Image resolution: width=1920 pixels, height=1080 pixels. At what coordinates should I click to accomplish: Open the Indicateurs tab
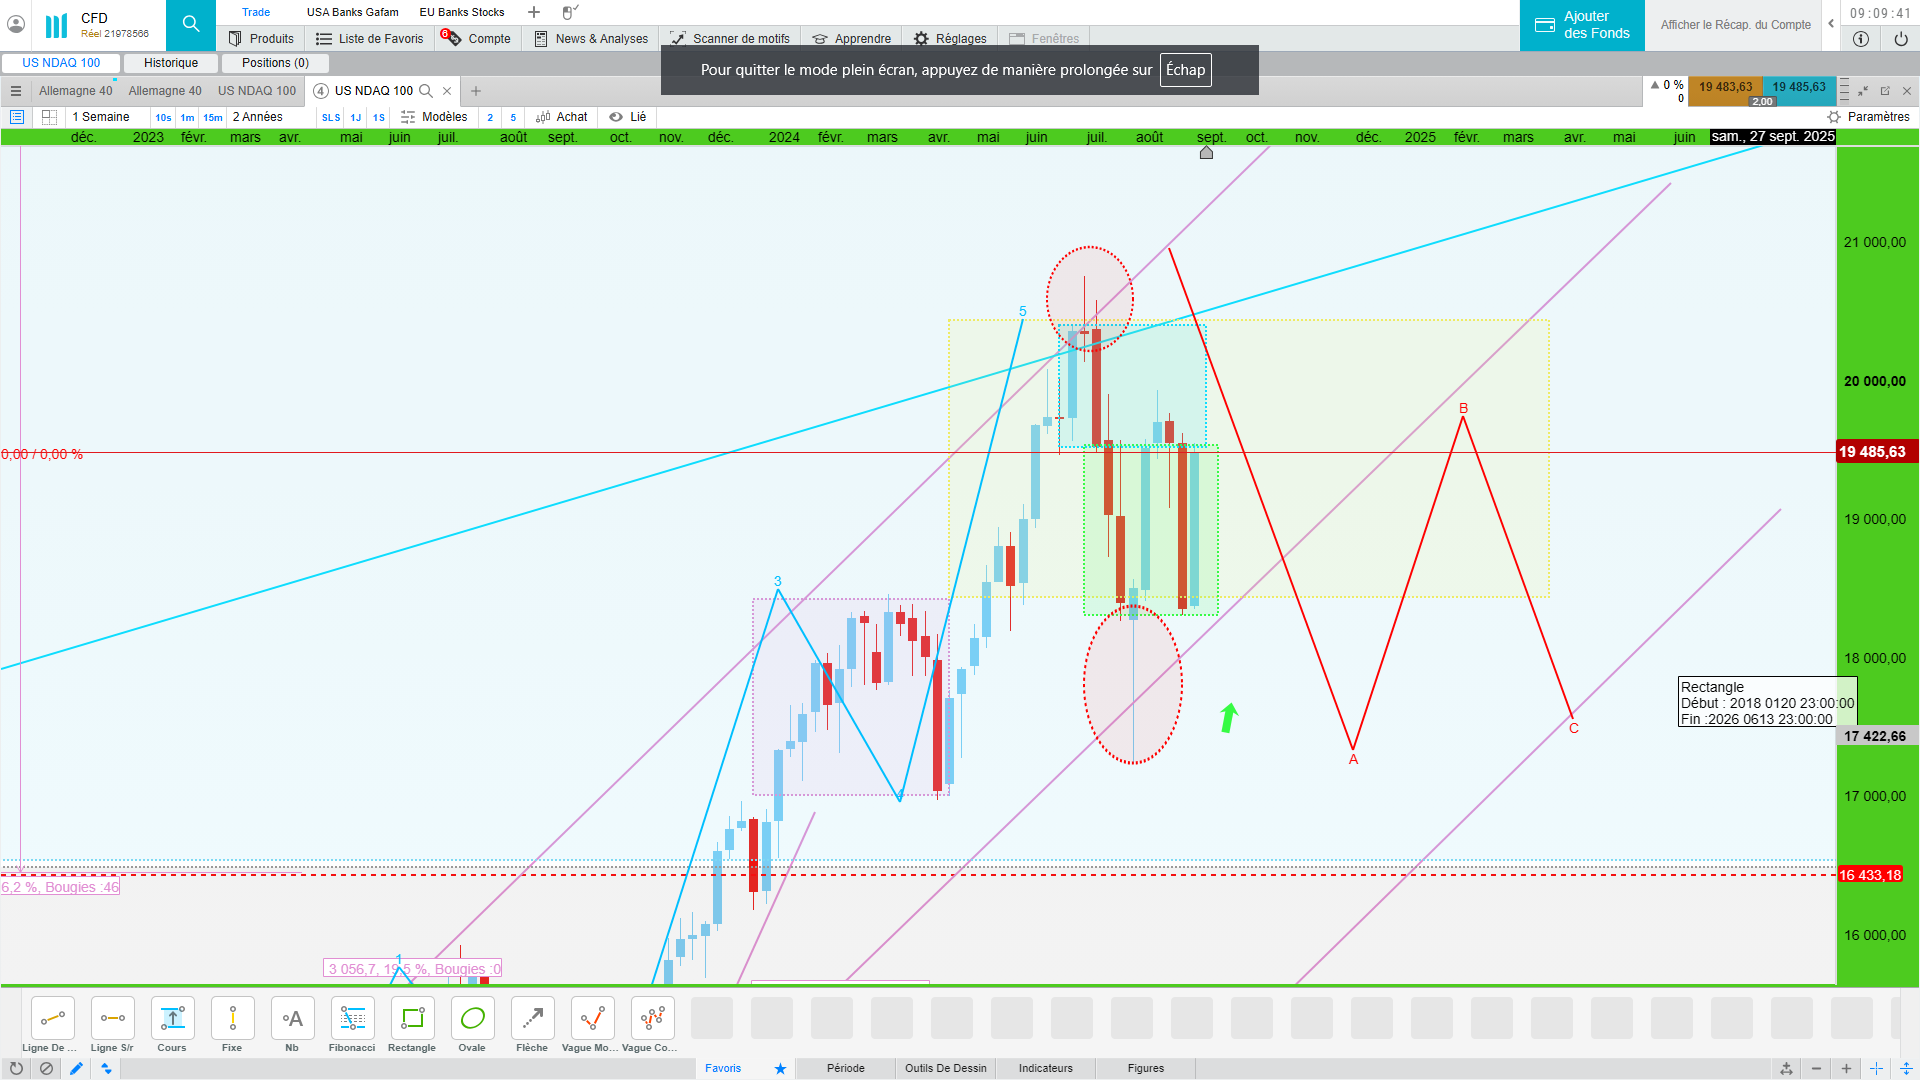[1045, 1068]
